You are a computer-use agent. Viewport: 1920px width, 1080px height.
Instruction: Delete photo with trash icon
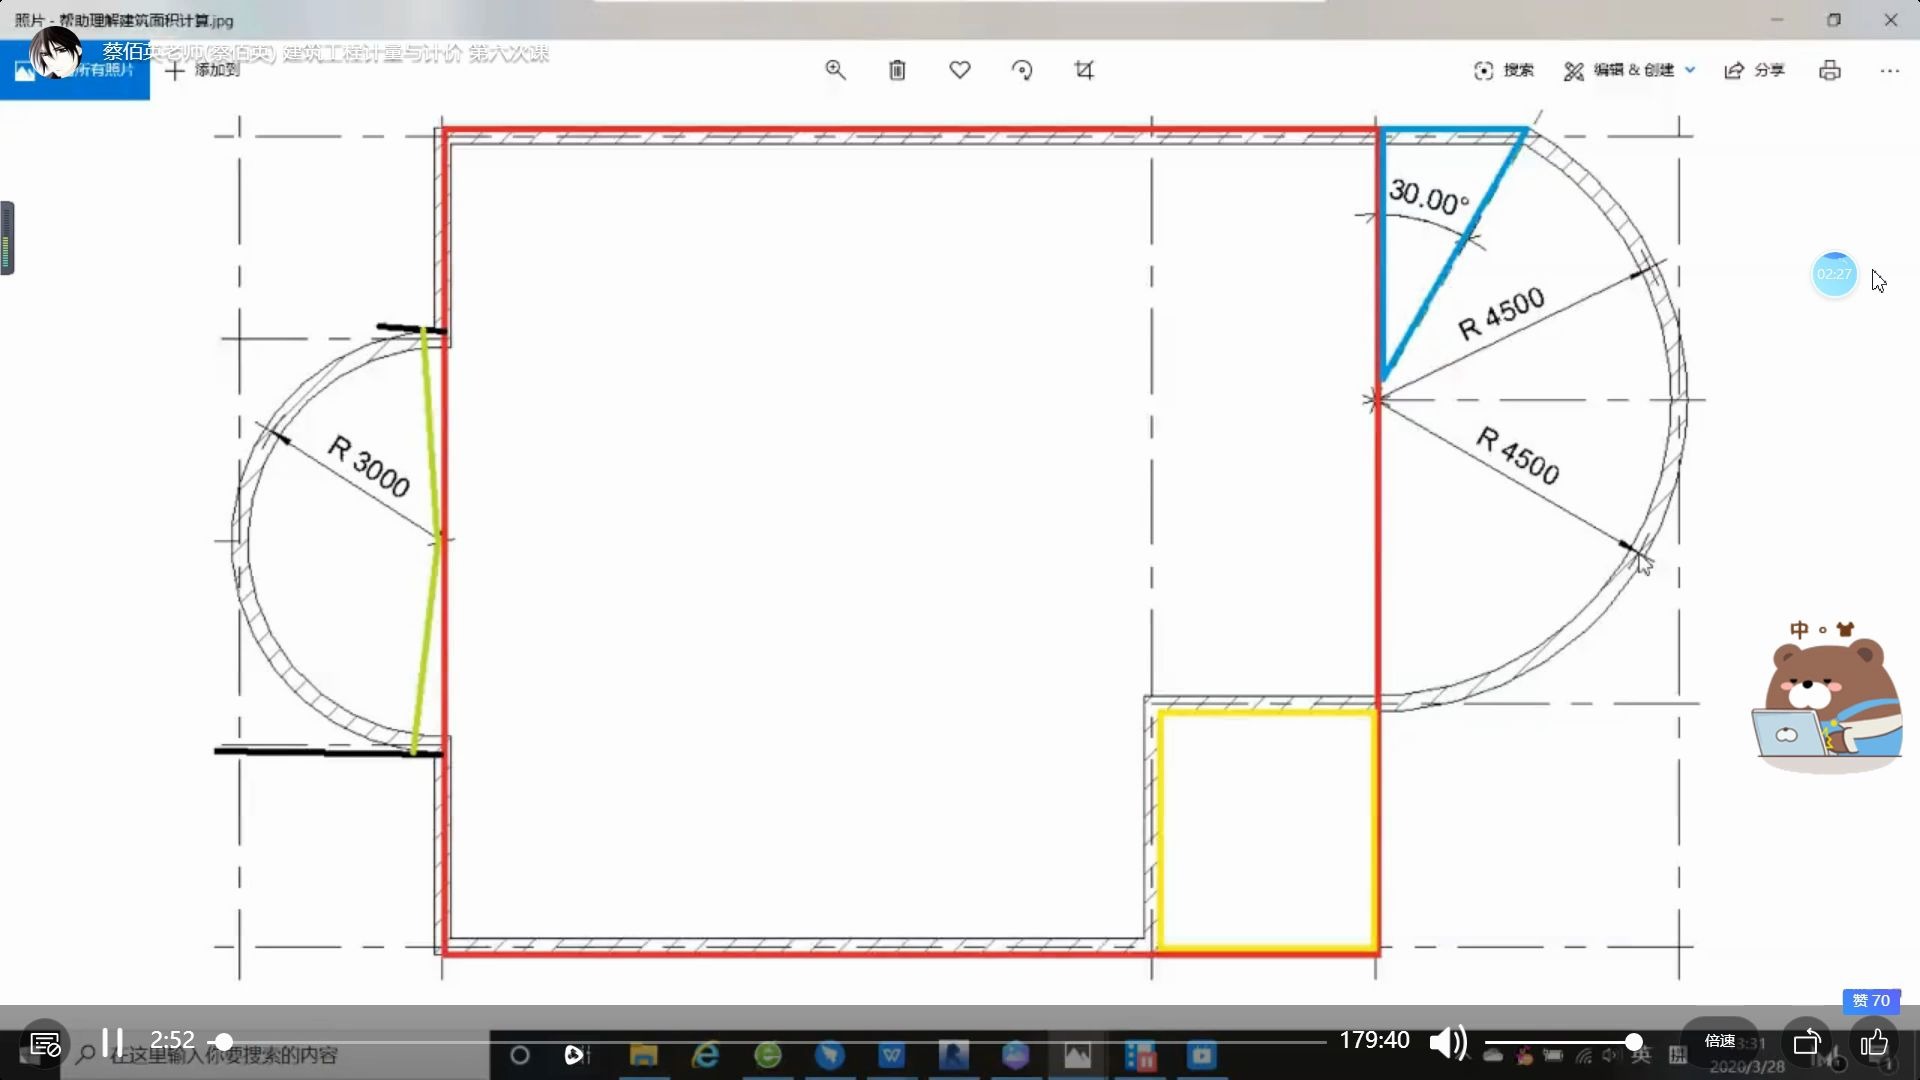897,70
